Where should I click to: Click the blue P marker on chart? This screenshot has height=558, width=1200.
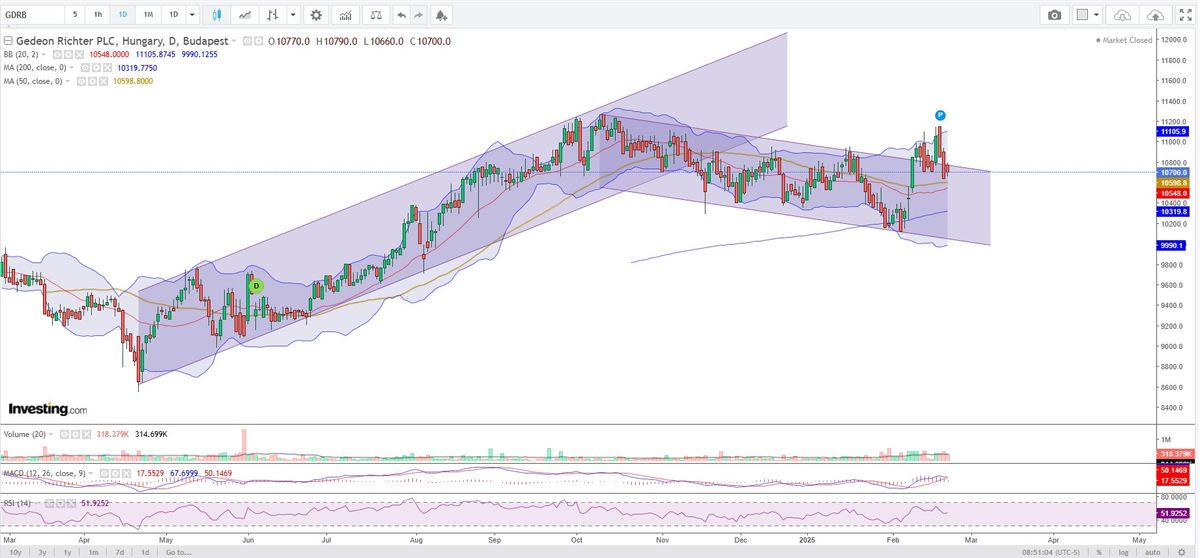[941, 116]
